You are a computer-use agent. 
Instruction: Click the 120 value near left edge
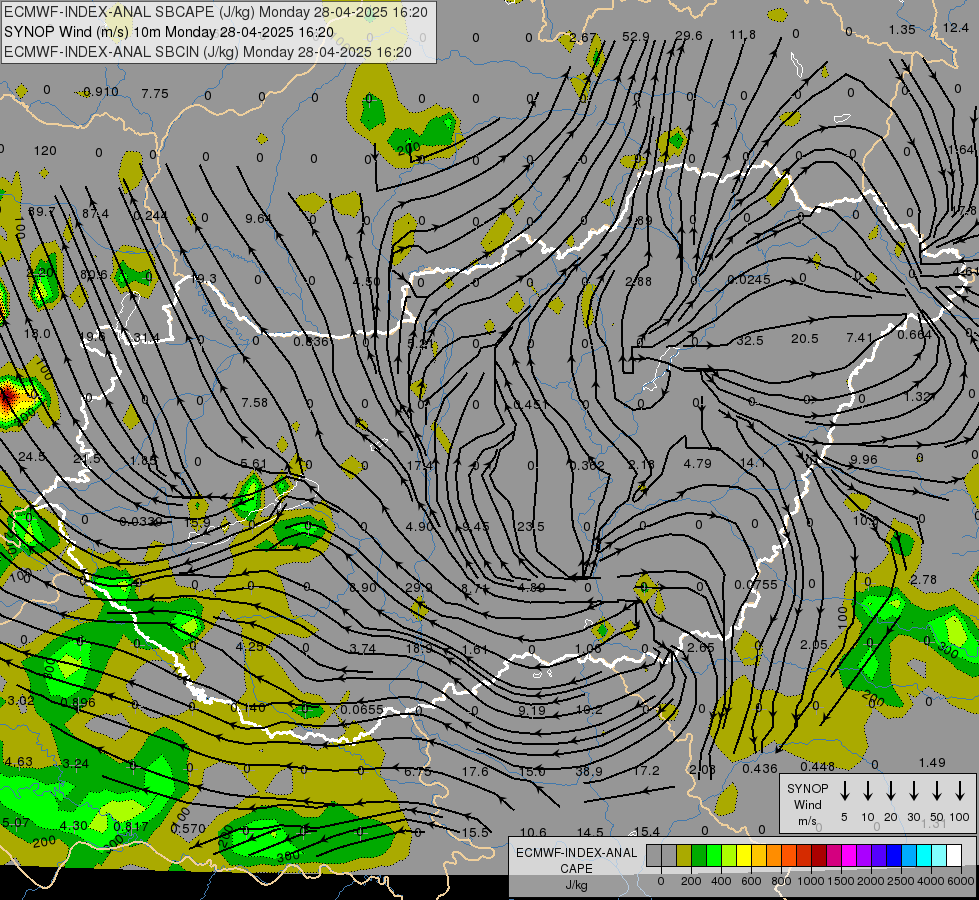(45, 151)
